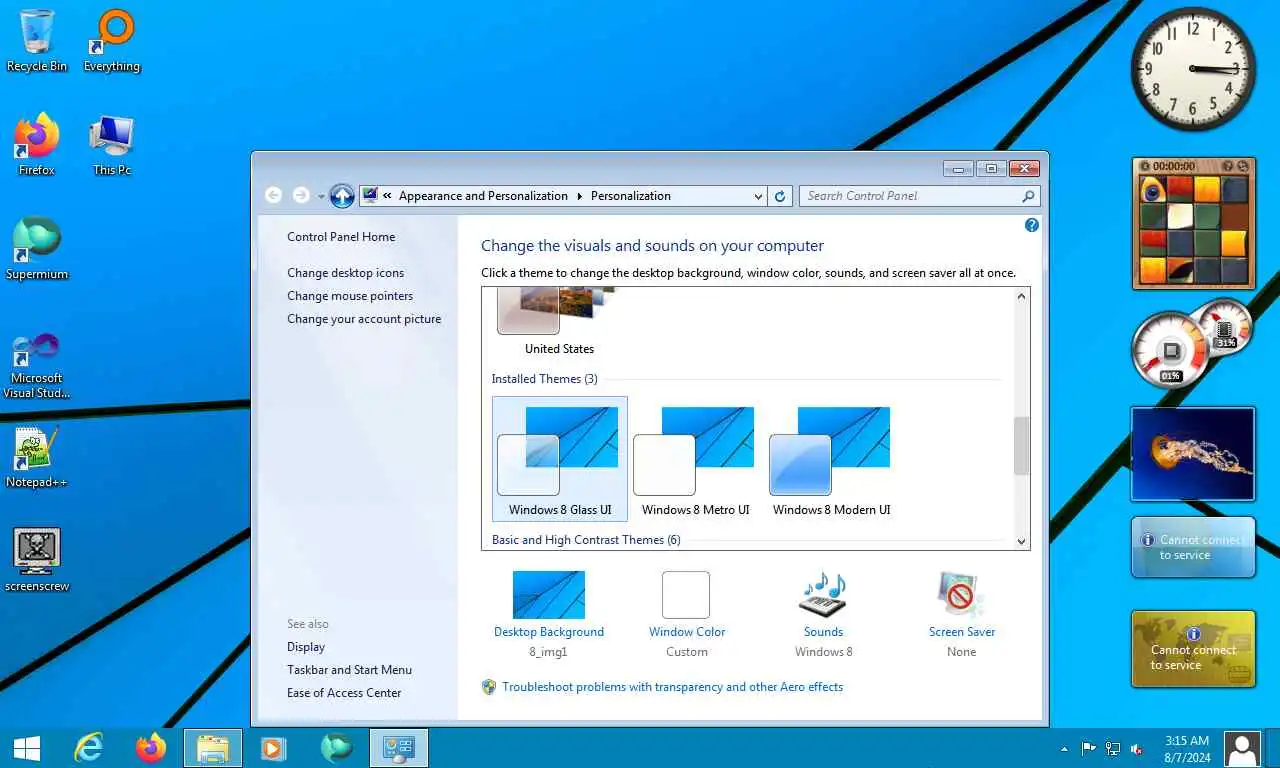This screenshot has width=1280, height=768.
Task: Show hidden system tray icons
Action: click(1065, 748)
